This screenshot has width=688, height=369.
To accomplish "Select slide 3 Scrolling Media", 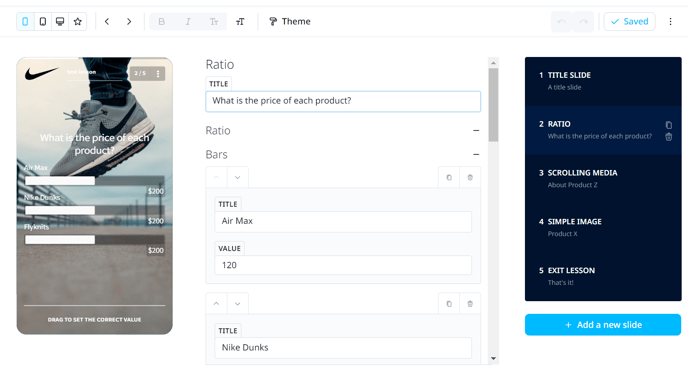I will point(603,179).
